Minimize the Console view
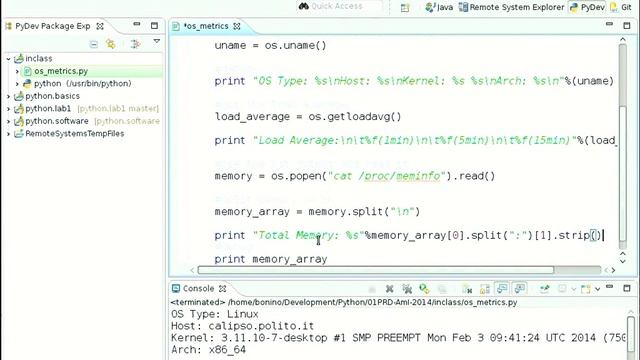The width and height of the screenshot is (640, 360). [609, 287]
